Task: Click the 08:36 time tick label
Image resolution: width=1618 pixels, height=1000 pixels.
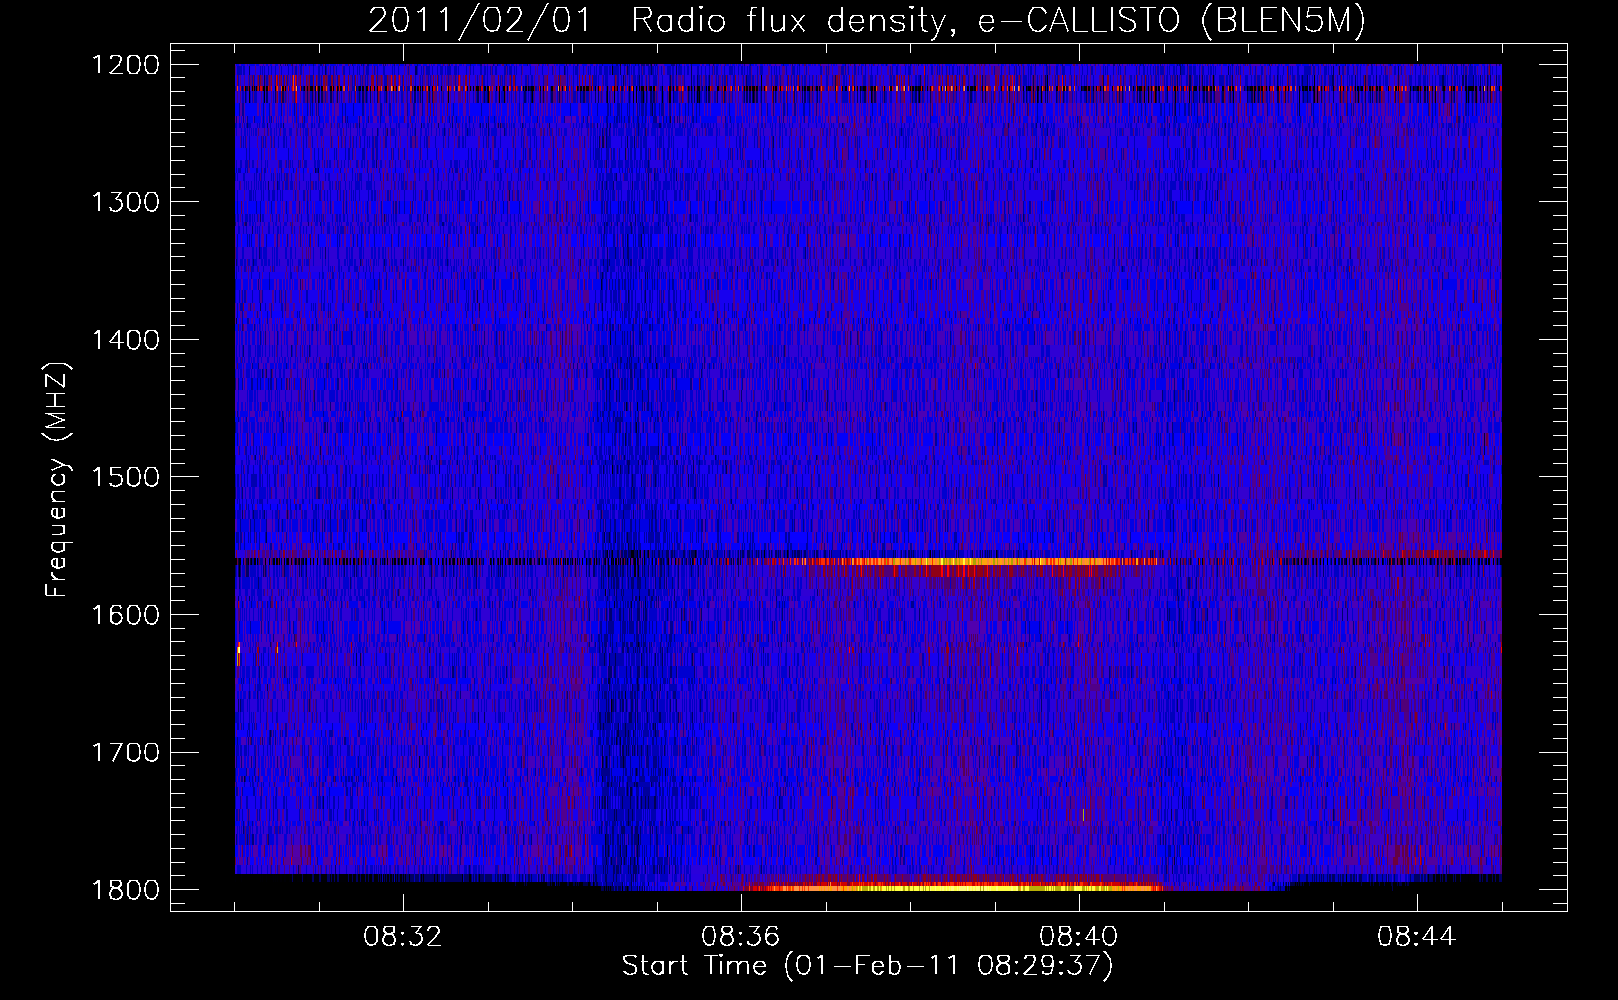Action: pos(741,937)
